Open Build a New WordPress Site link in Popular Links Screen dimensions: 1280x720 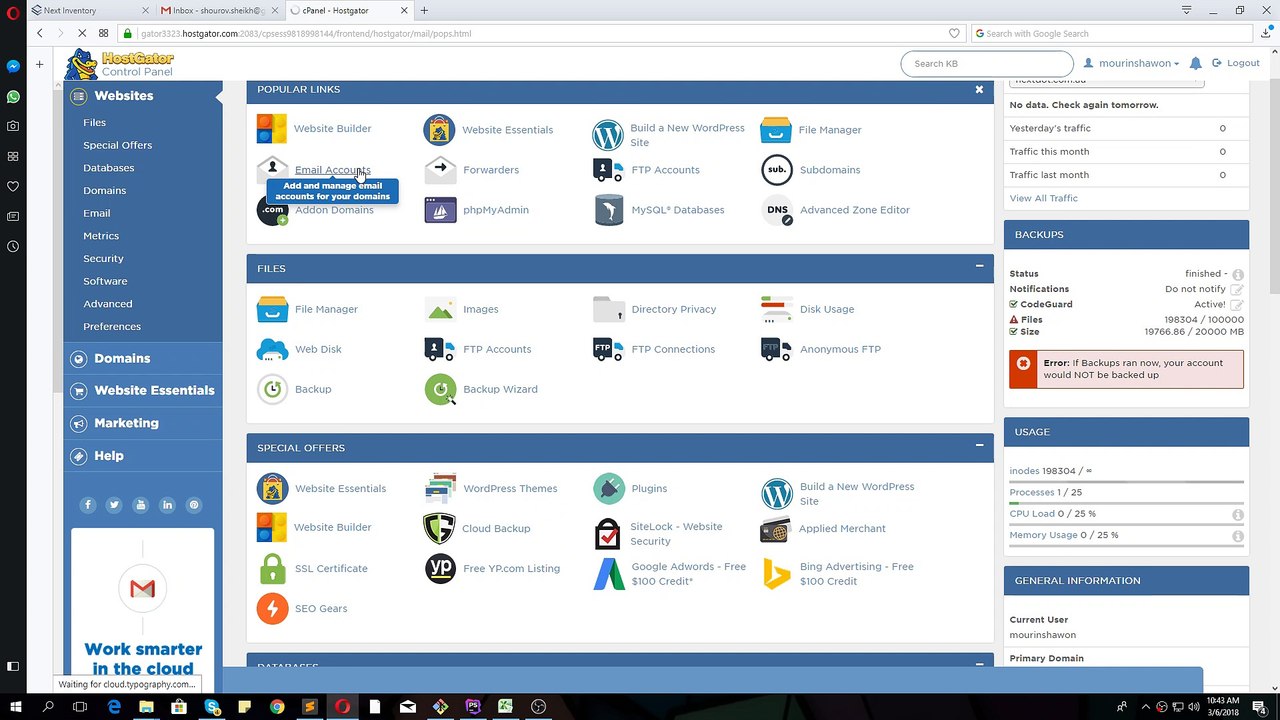pos(687,135)
